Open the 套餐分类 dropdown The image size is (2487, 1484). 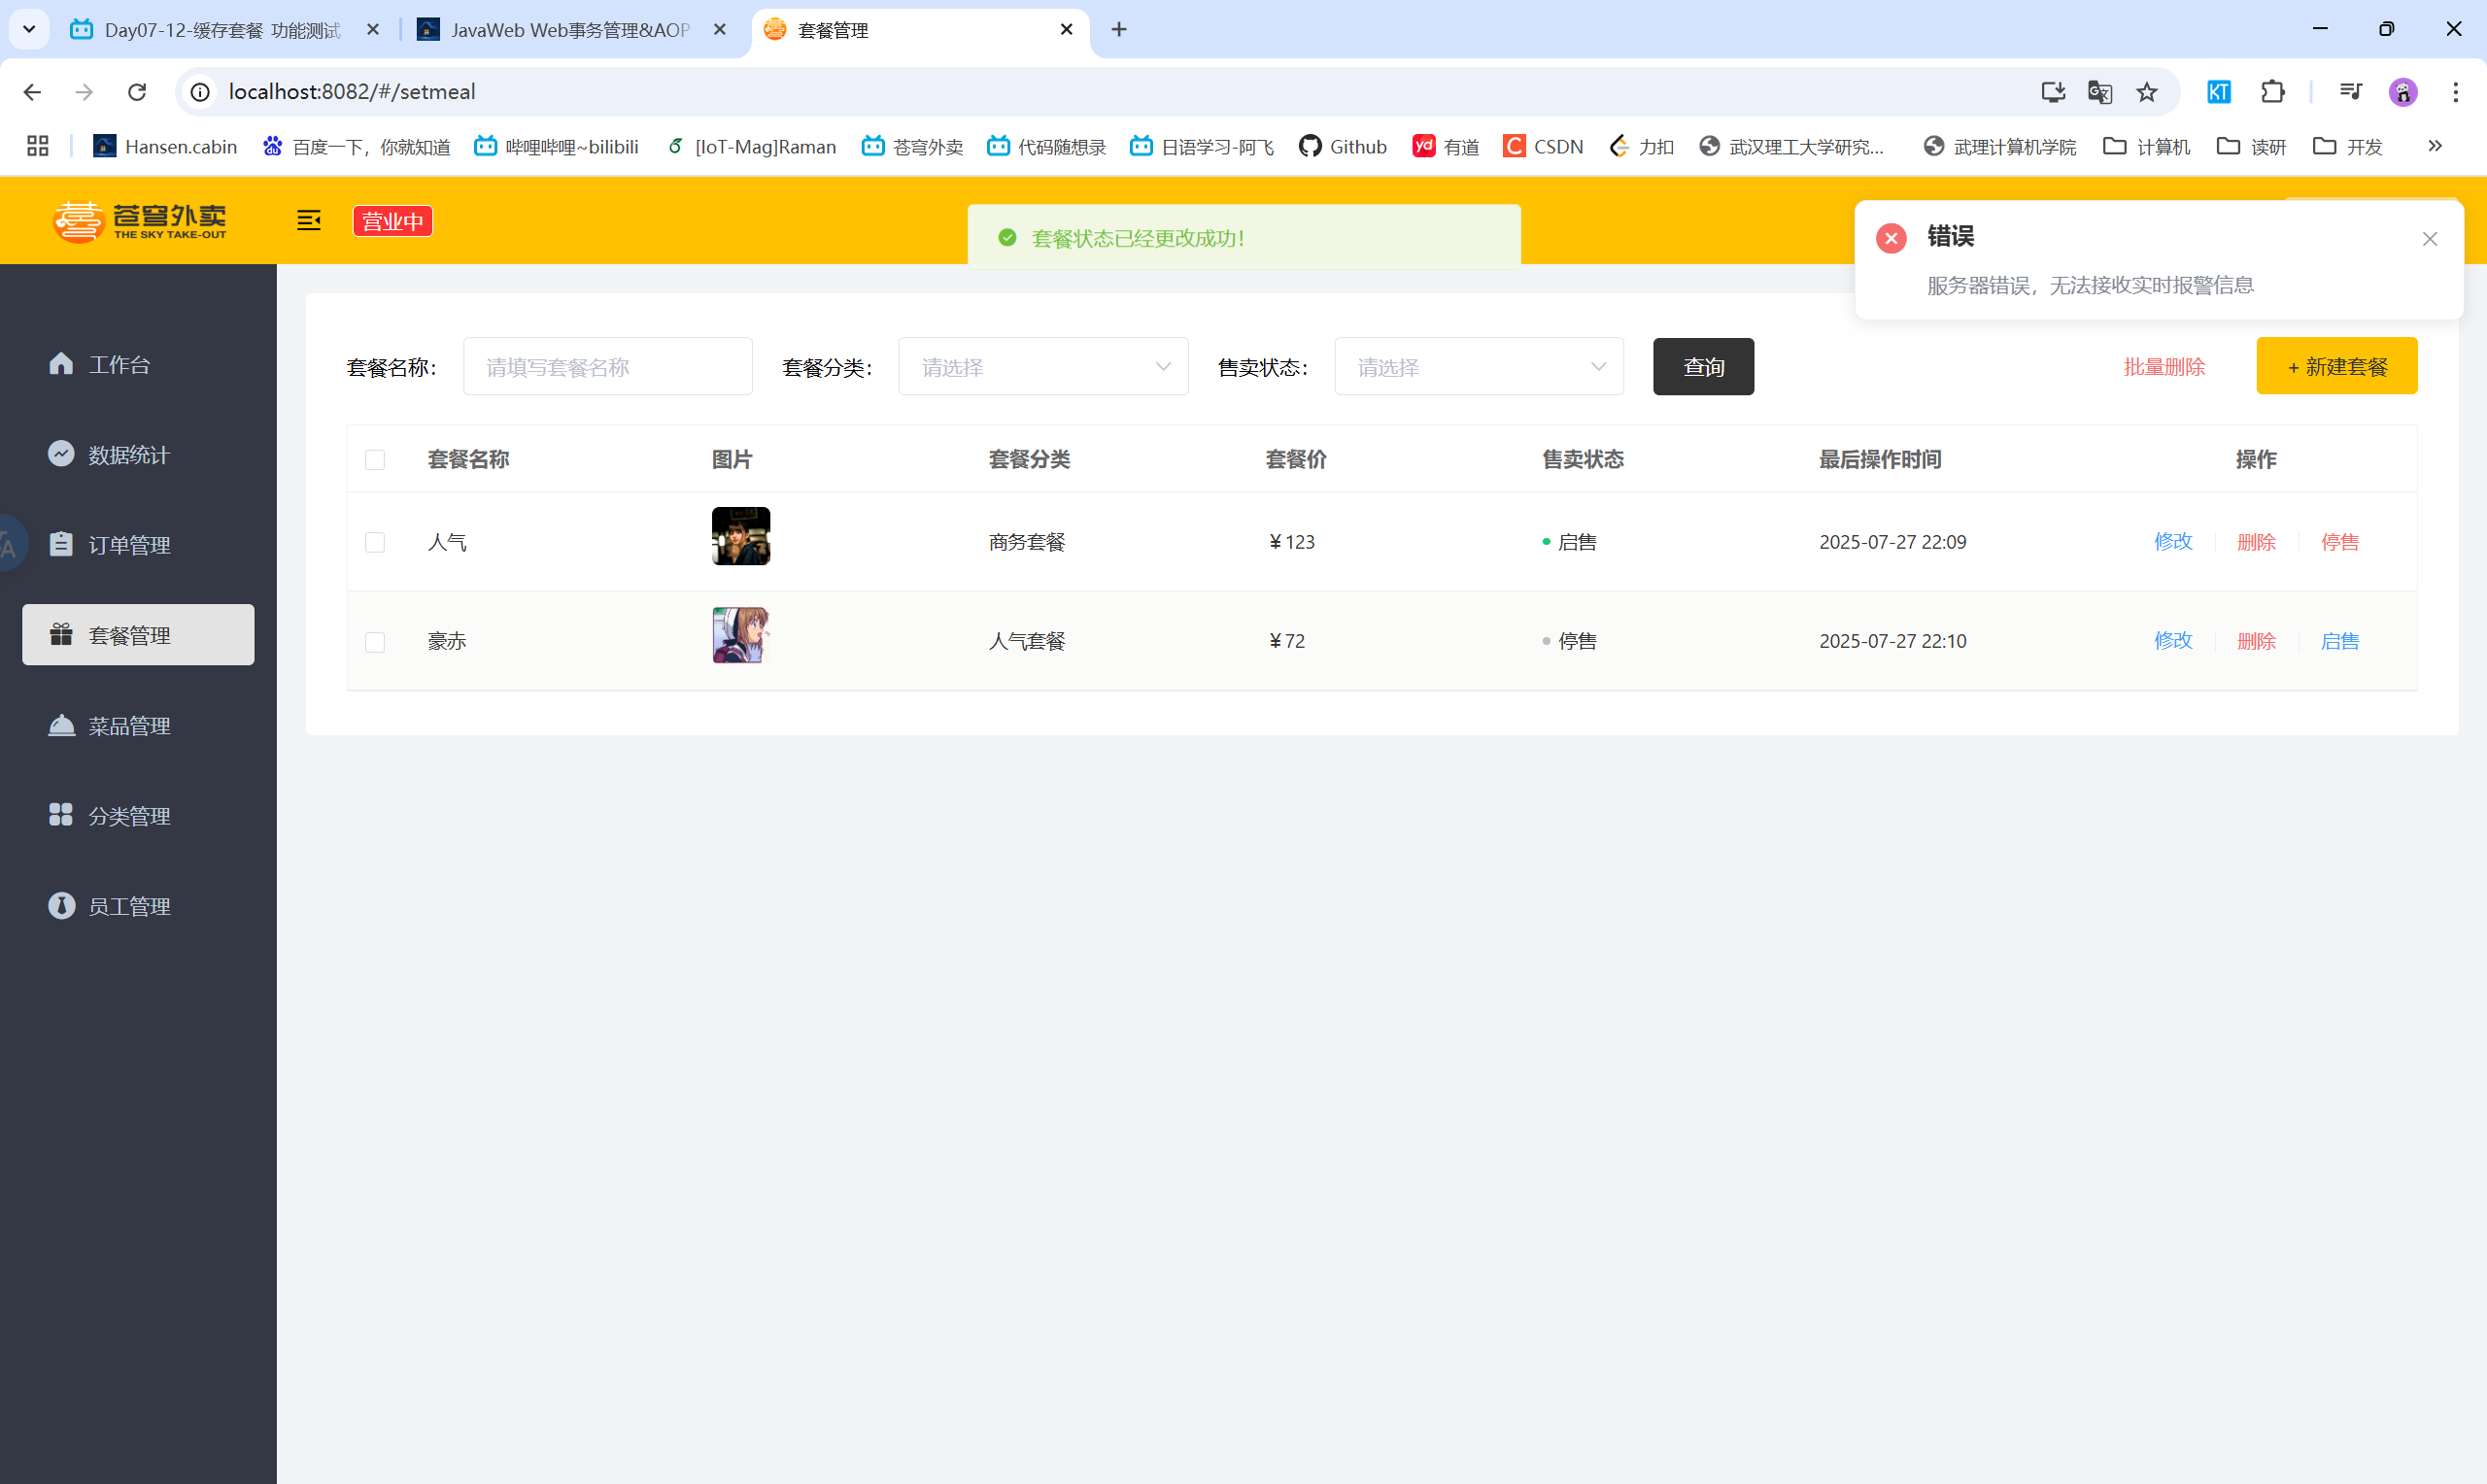pos(1042,366)
